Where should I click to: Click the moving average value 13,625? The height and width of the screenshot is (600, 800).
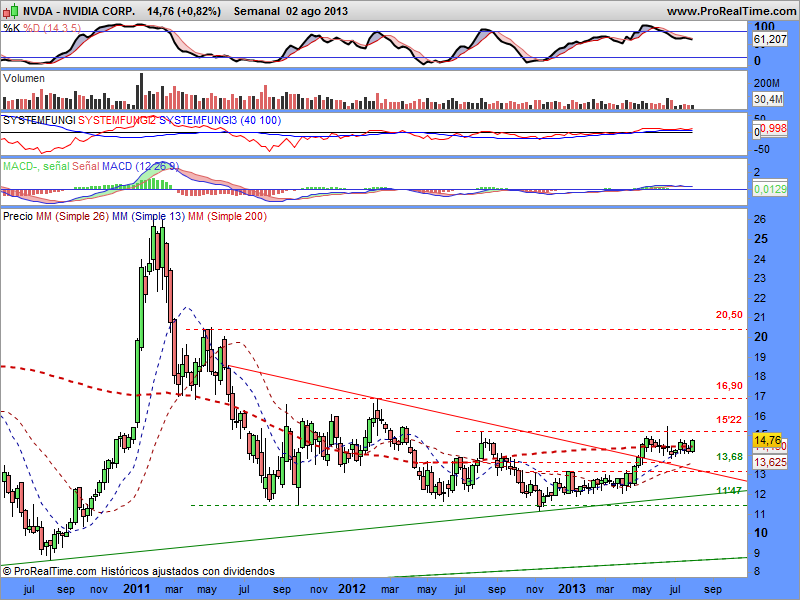pyautogui.click(x=770, y=462)
